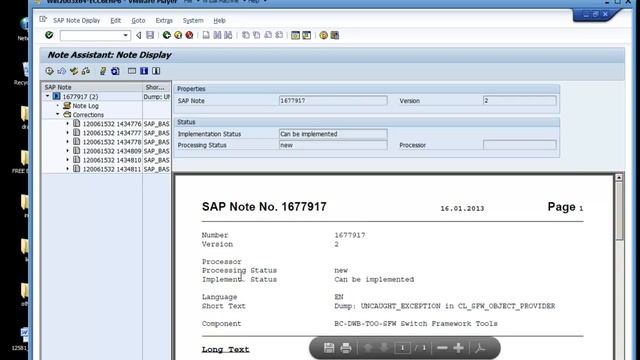Expand correction 120061532 1434777
Viewport: 640px width, 360px height.
click(x=68, y=133)
